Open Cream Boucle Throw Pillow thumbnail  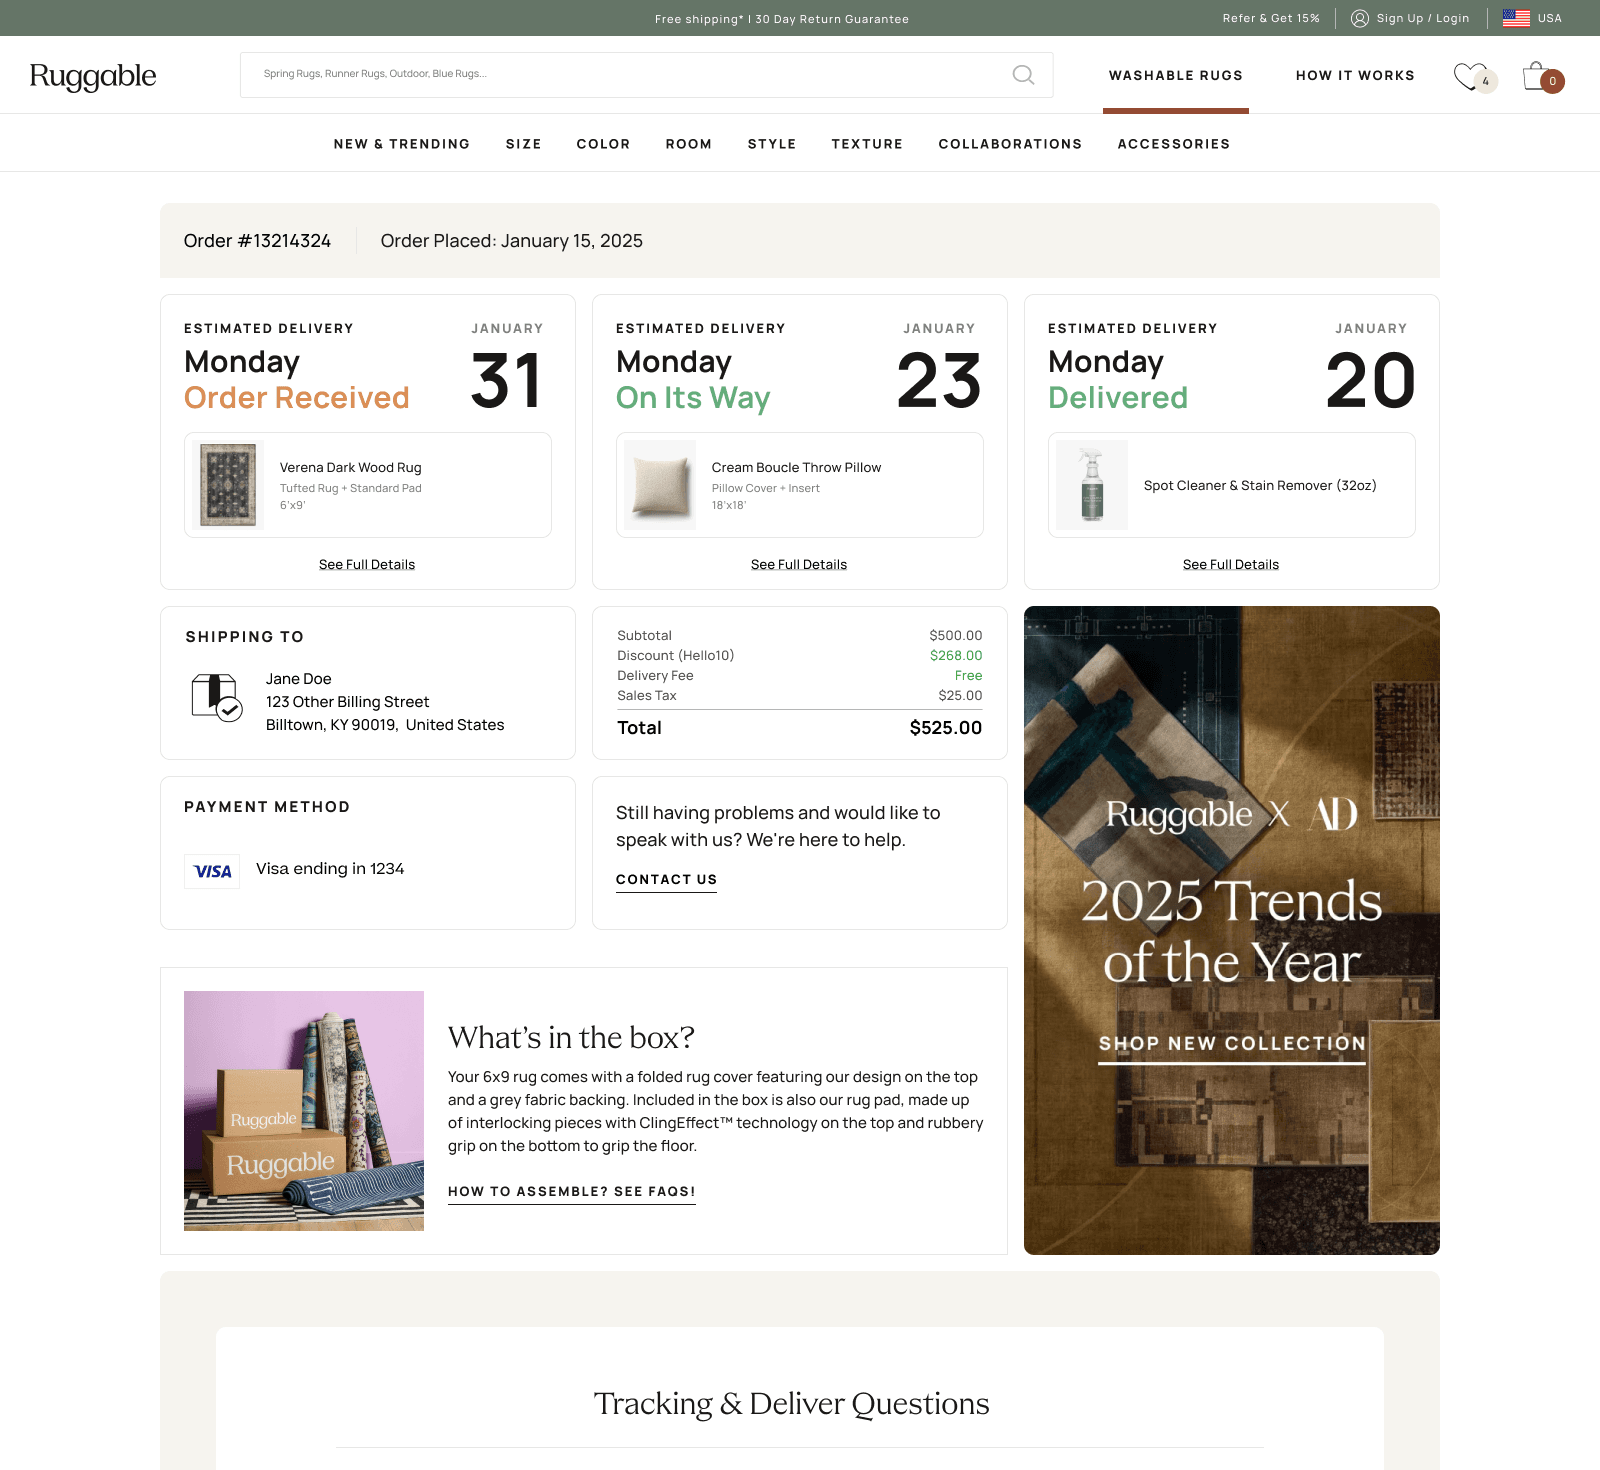(660, 485)
